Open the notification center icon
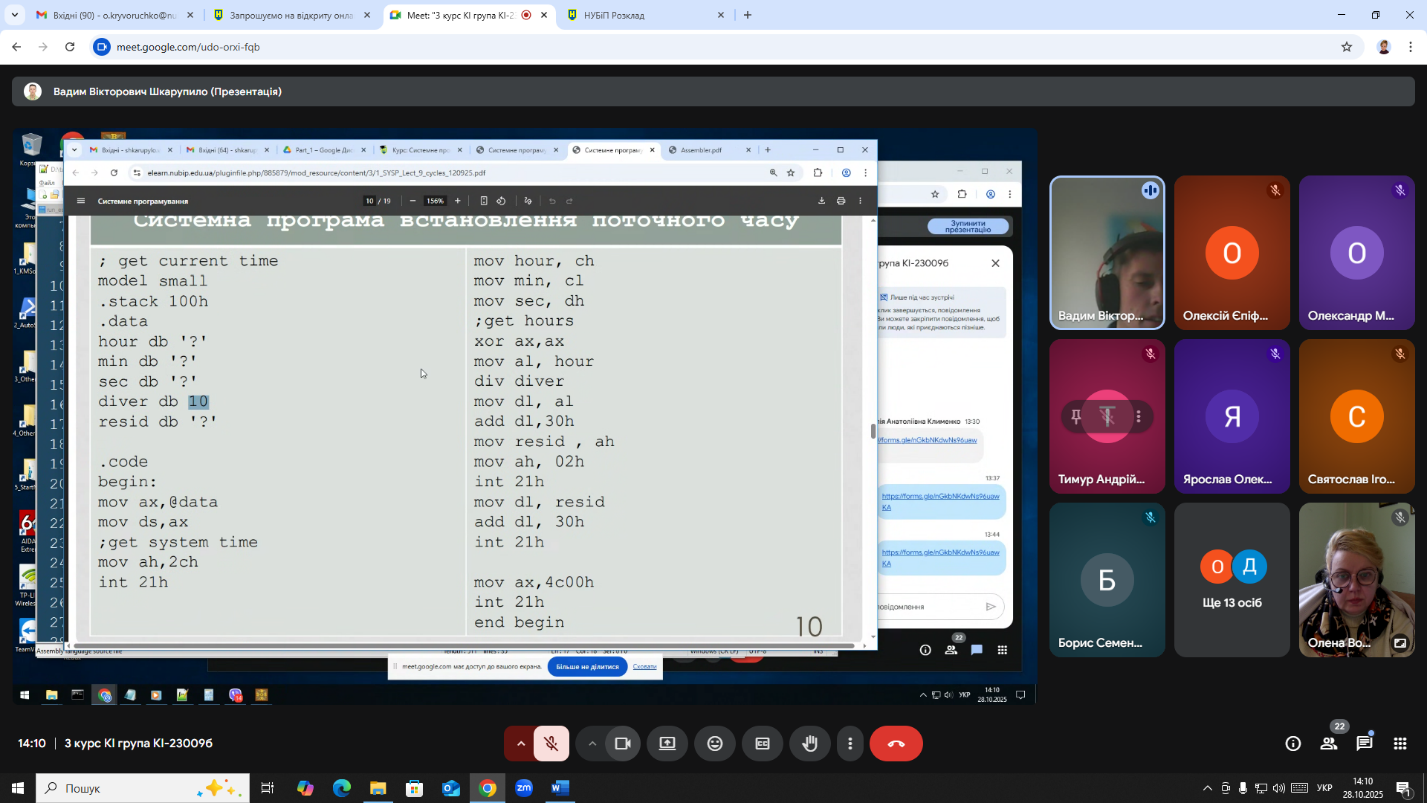Screen dimensions: 1427x803 (1403, 788)
